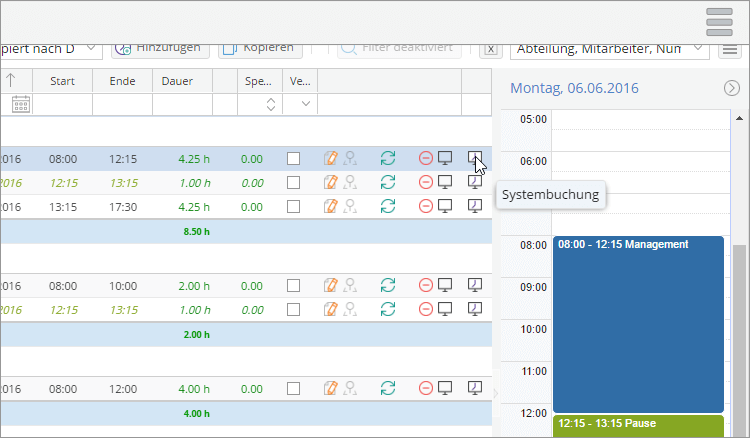Tick checkbox in 13:15–17:30 row
The height and width of the screenshot is (438, 750).
(x=294, y=206)
